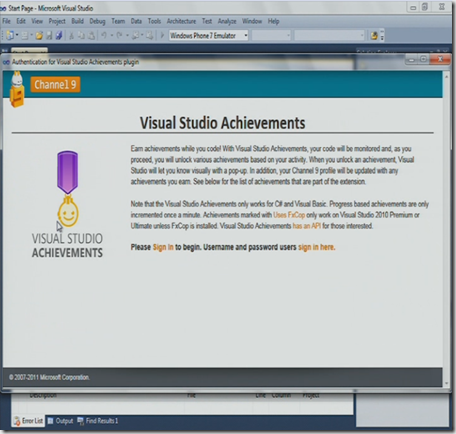Click the Save disk icon
This screenshot has height=434, width=456.
pos(49,35)
